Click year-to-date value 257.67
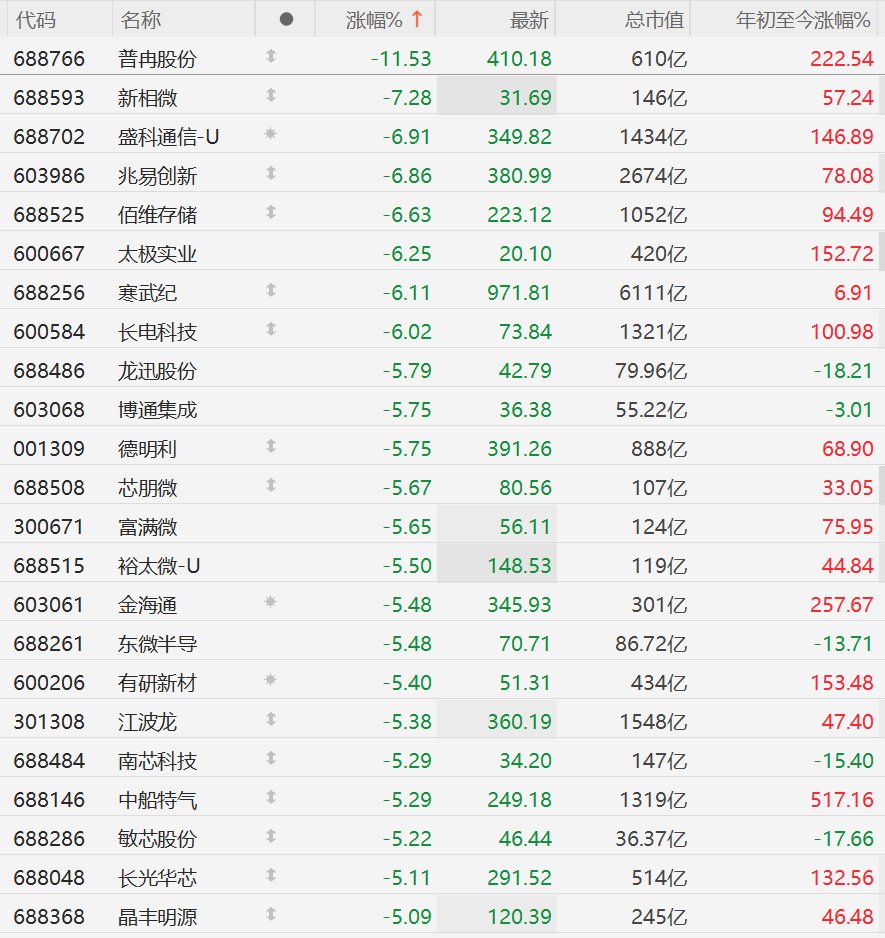This screenshot has width=885, height=938. pyautogui.click(x=842, y=605)
